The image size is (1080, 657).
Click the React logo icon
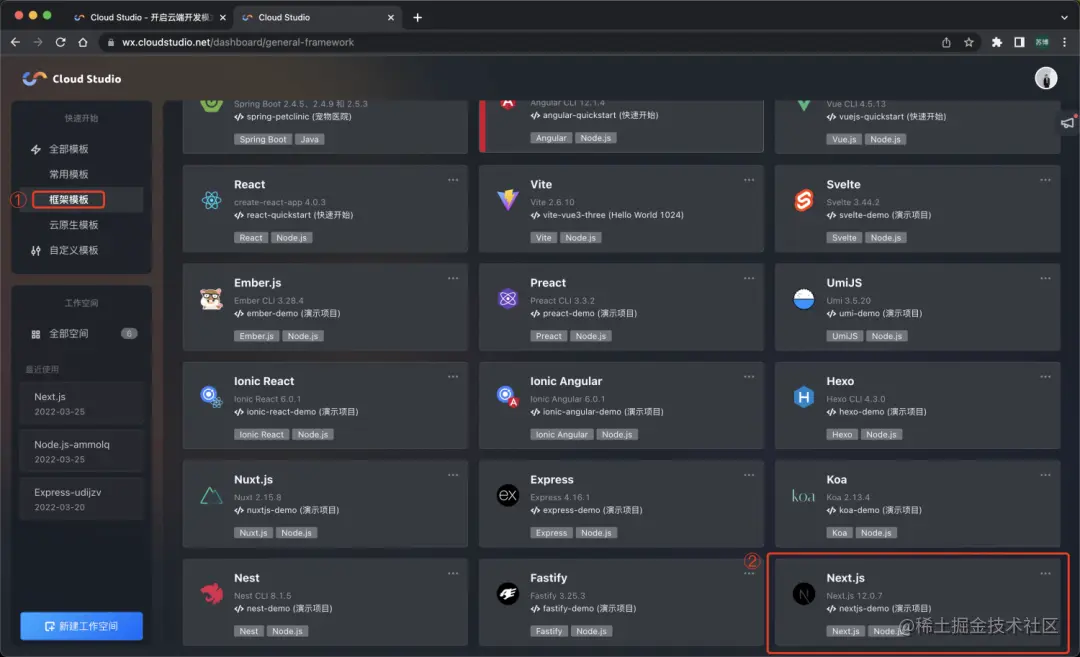pos(211,200)
